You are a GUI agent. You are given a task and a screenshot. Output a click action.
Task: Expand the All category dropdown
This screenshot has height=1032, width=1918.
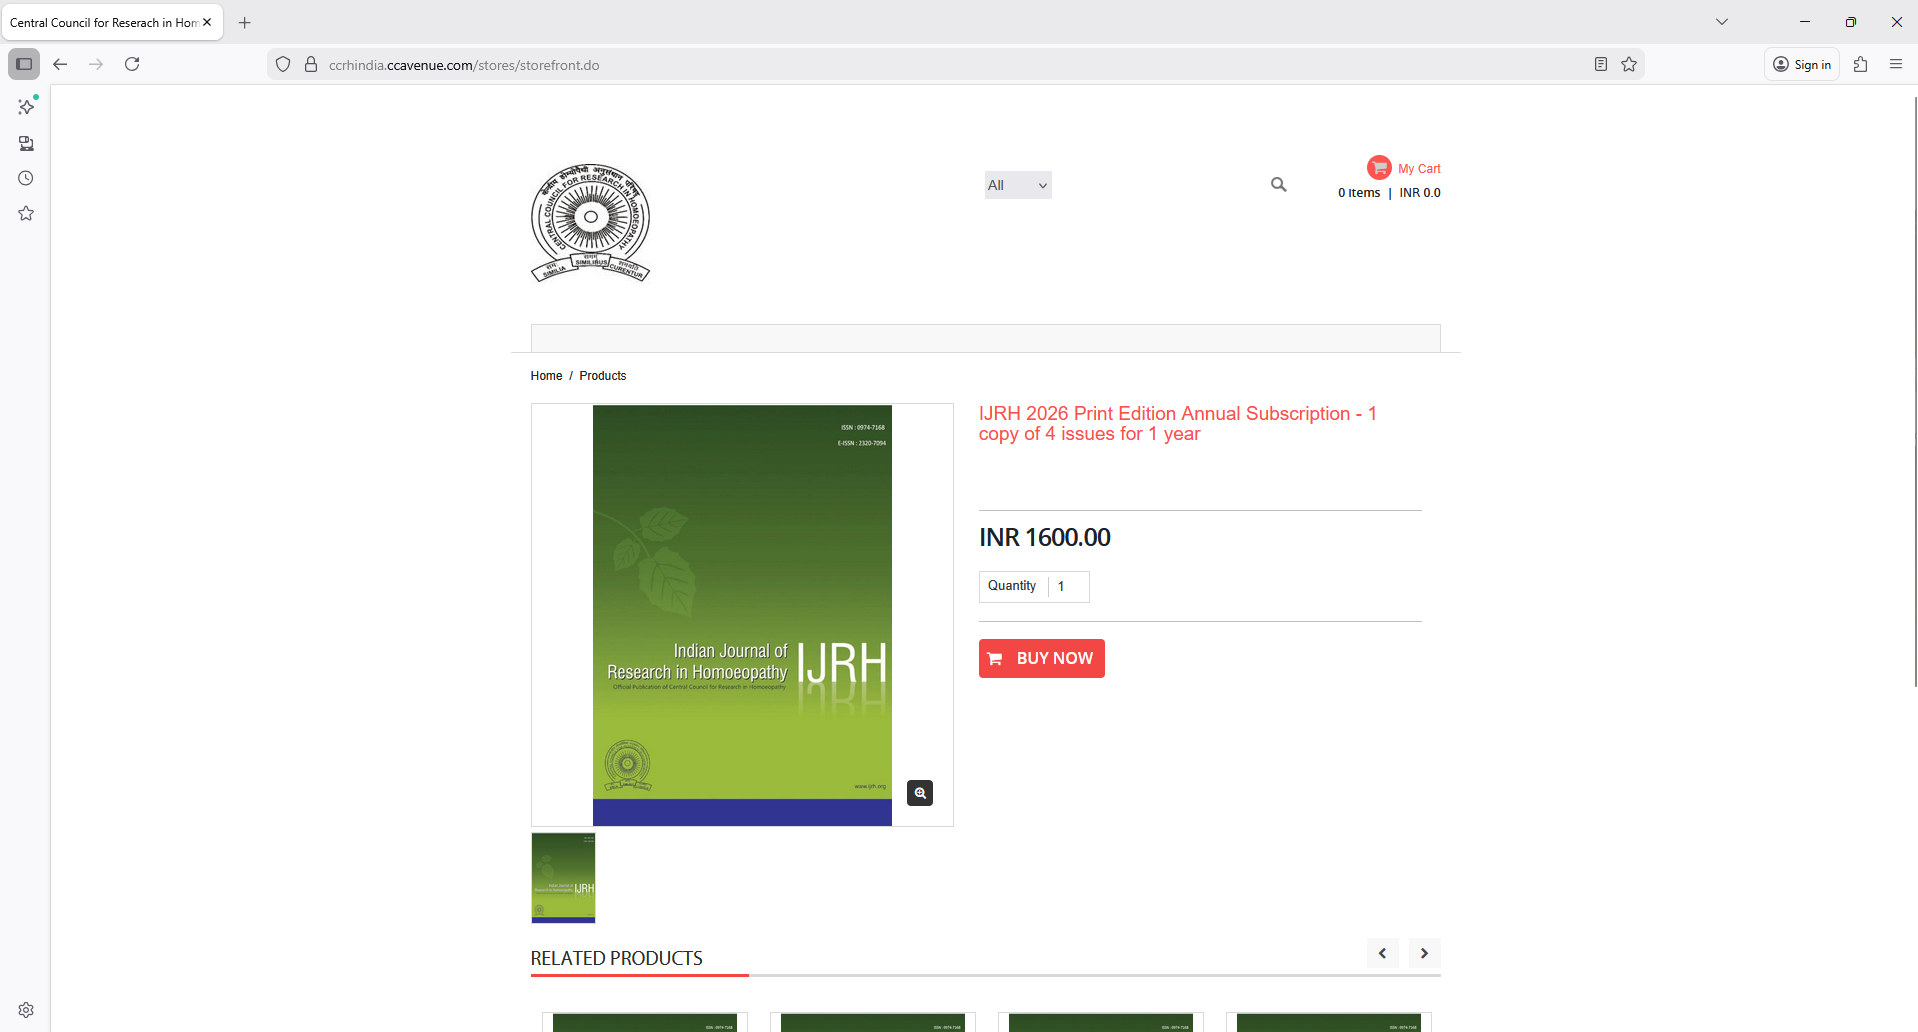[x=1017, y=185]
